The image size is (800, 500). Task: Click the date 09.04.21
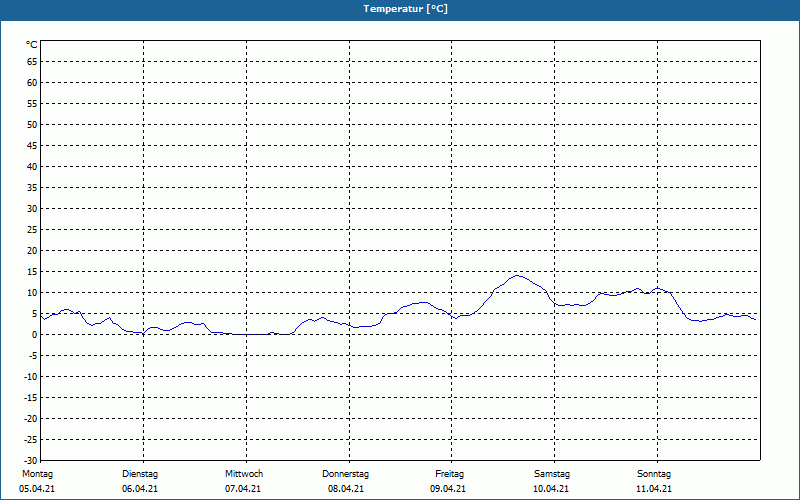tap(448, 489)
